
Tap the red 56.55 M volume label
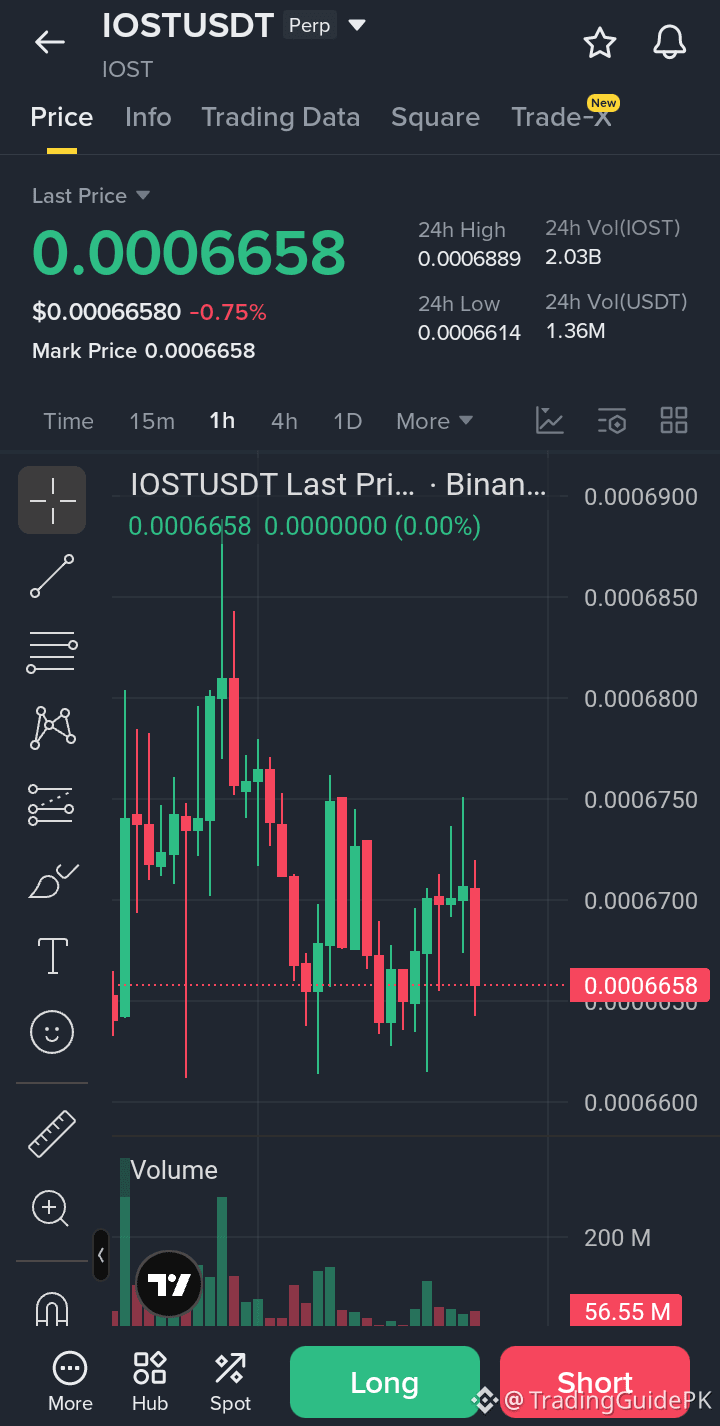tap(626, 1311)
